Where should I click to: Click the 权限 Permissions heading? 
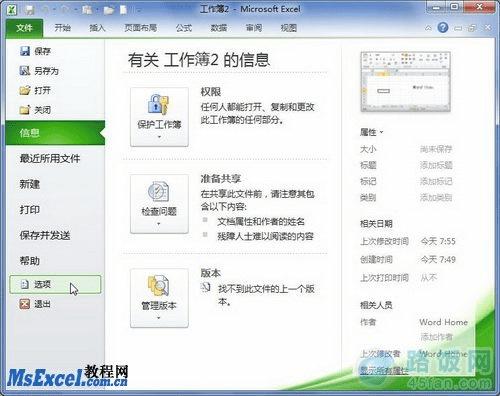coord(211,92)
